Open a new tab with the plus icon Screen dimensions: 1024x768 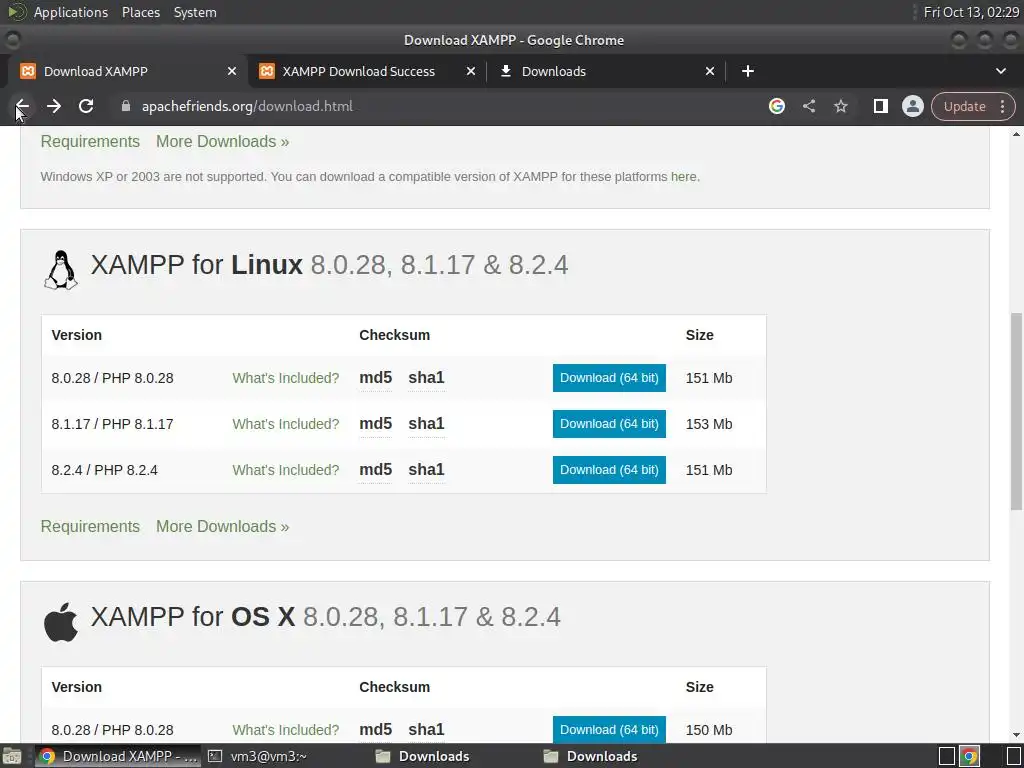pyautogui.click(x=748, y=71)
